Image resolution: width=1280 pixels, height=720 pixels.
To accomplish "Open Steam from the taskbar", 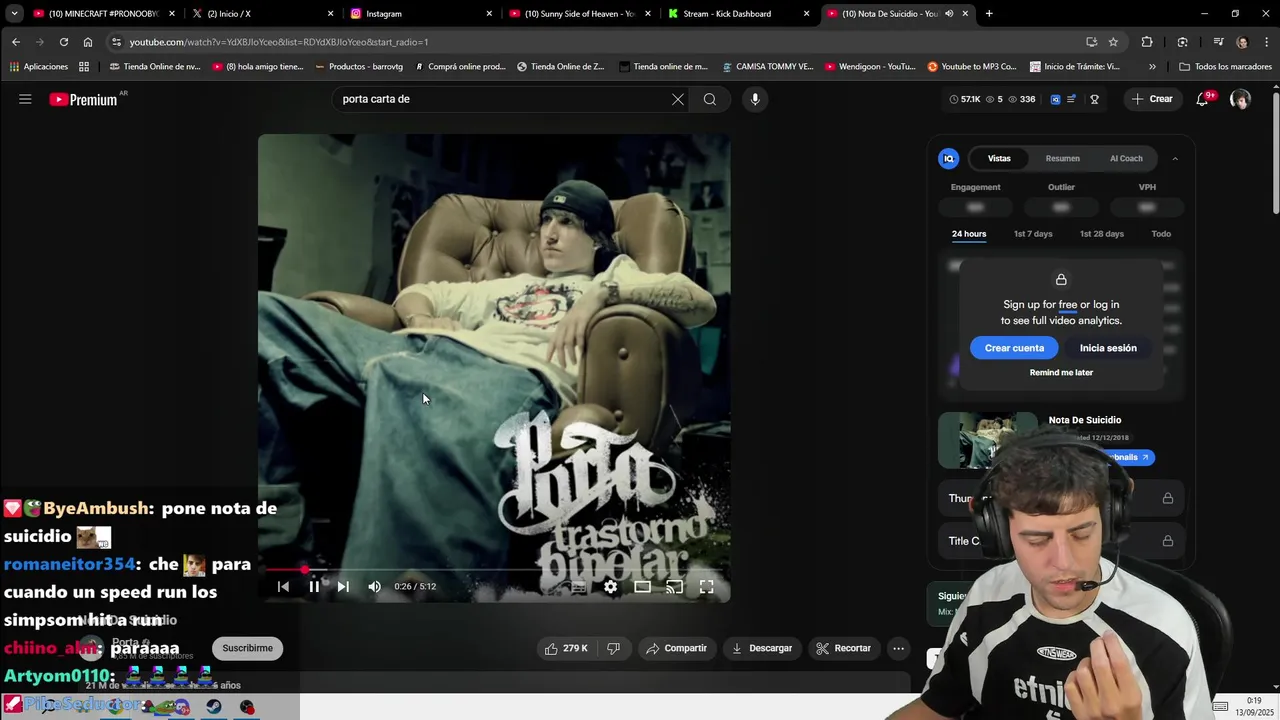I will pos(214,707).
